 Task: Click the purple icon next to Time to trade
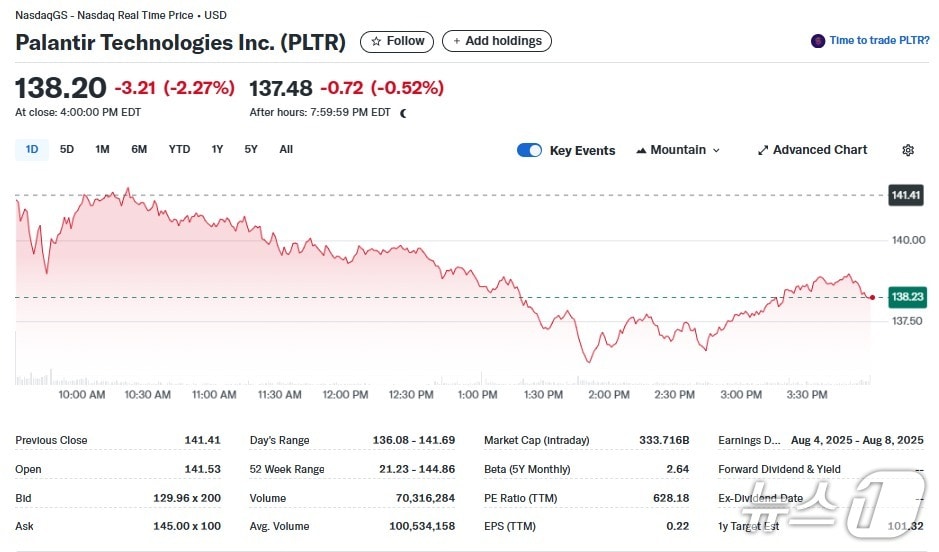[818, 41]
